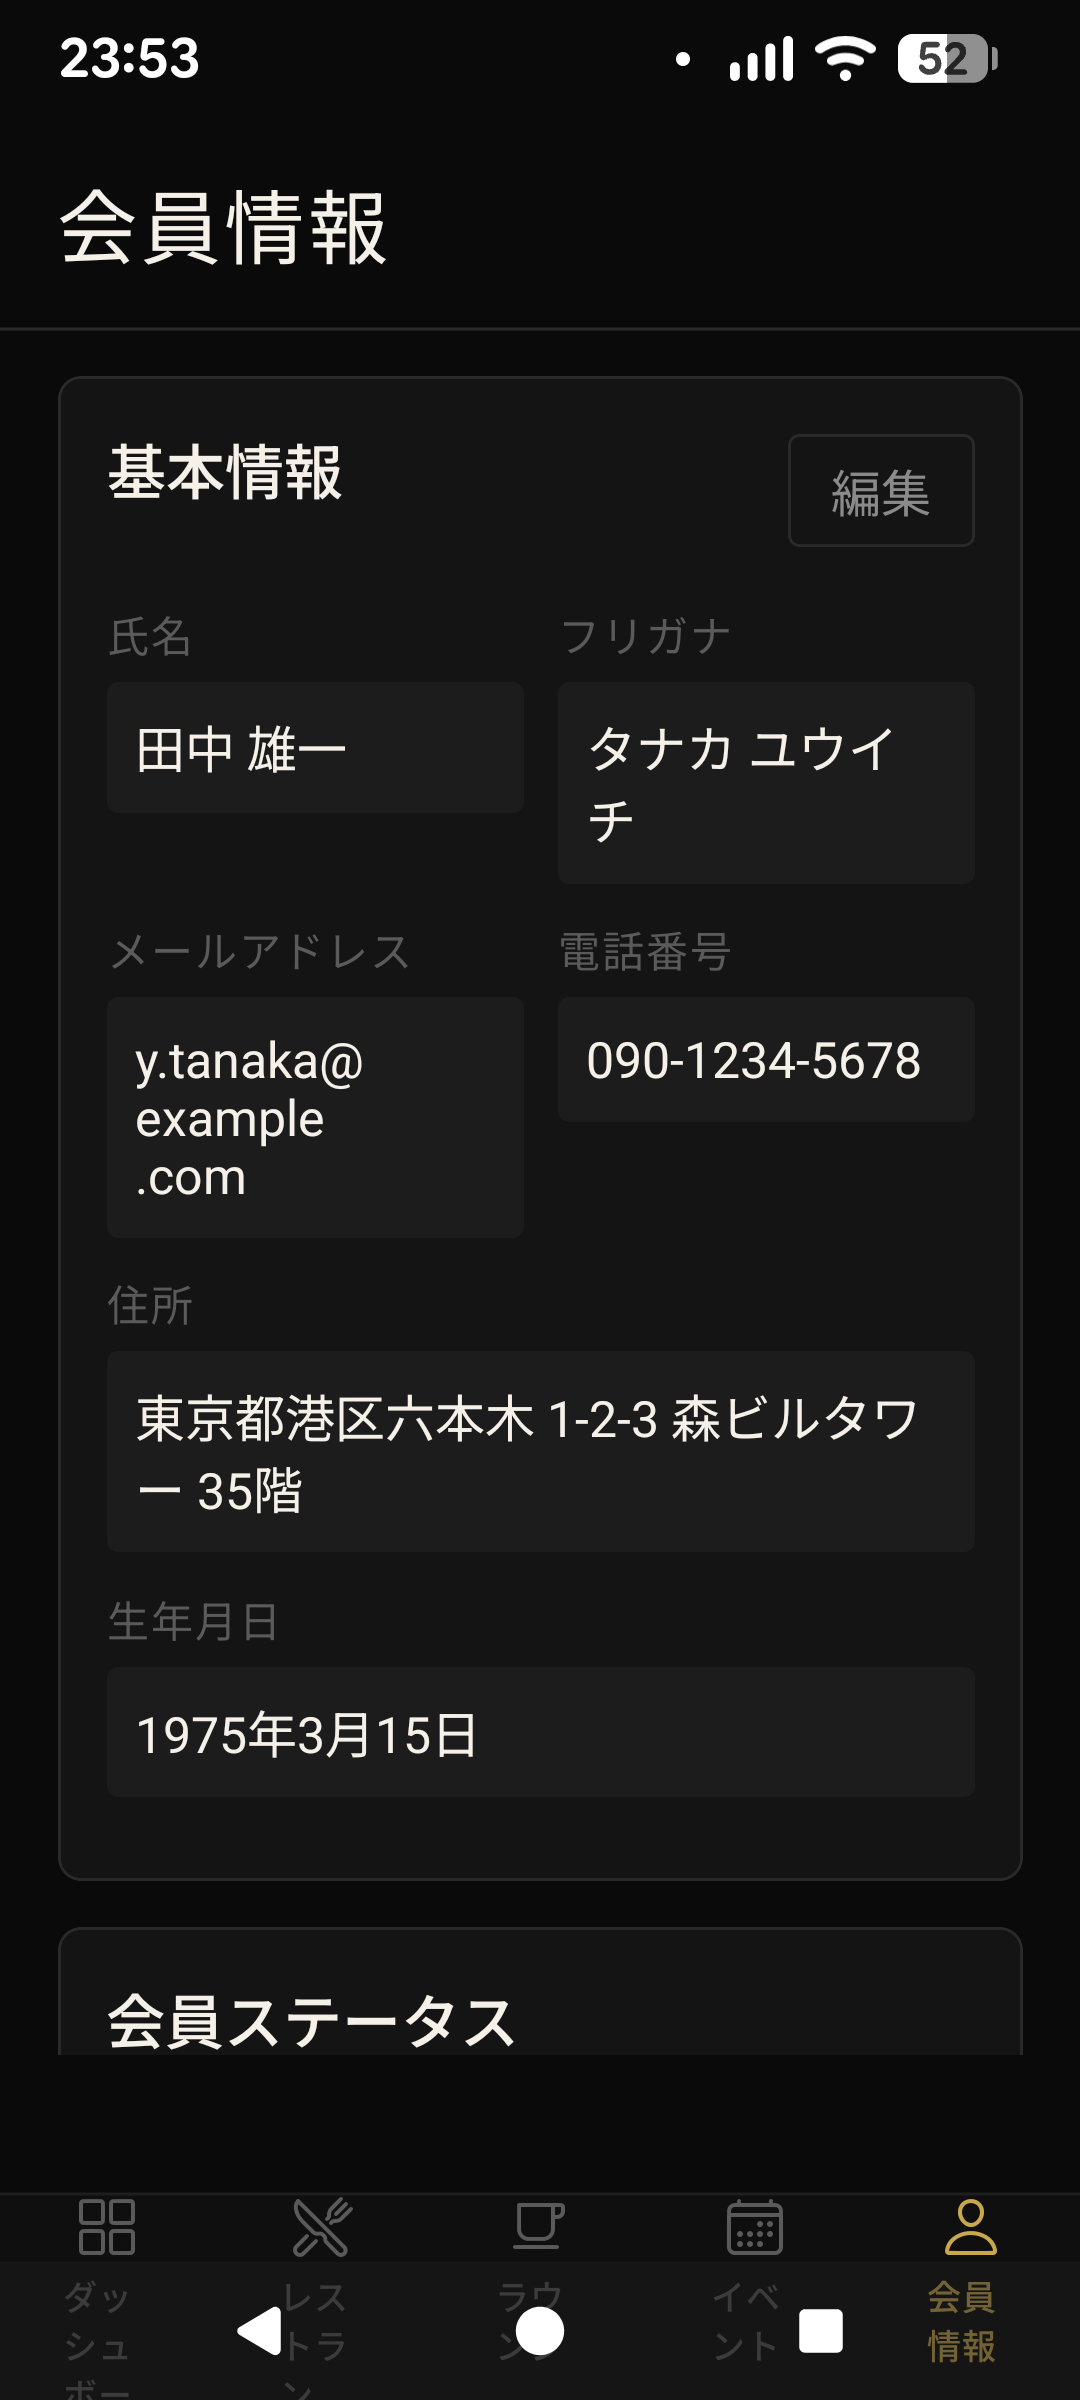This screenshot has width=1080, height=2400.
Task: Tap the 会員ステータス section heading
Action: point(311,2020)
